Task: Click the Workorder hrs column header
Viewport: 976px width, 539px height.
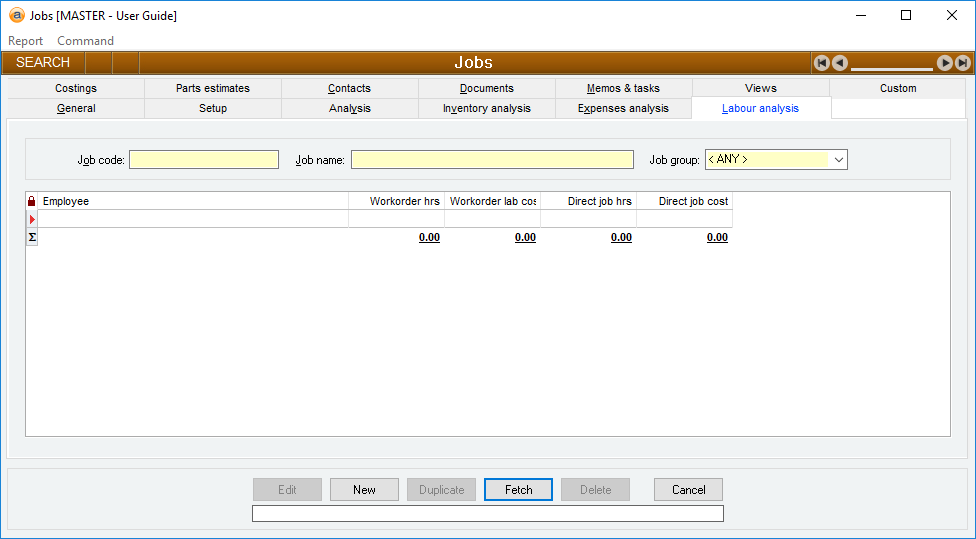Action: (397, 202)
